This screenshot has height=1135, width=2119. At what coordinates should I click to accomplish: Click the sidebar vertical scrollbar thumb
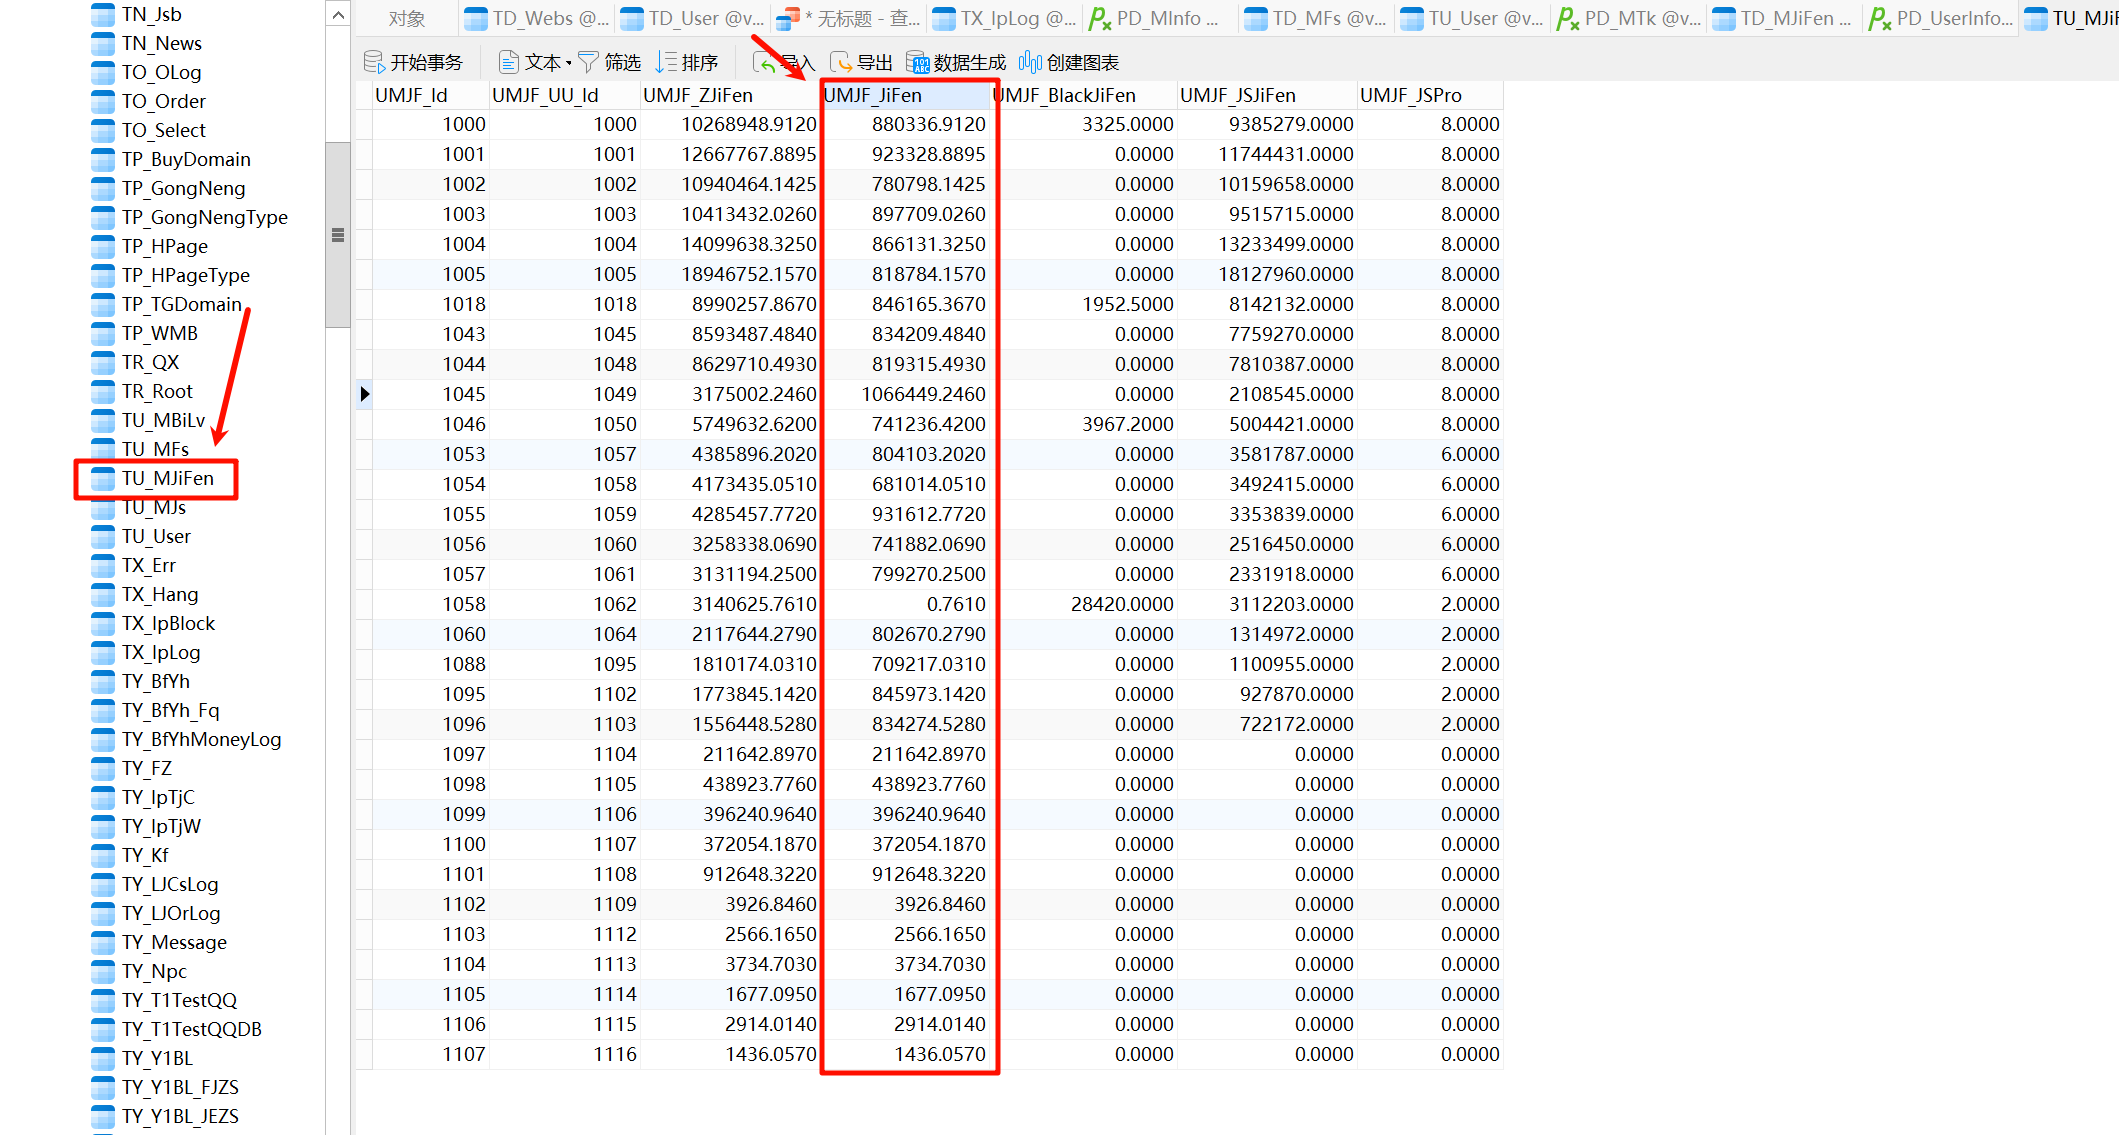click(338, 235)
